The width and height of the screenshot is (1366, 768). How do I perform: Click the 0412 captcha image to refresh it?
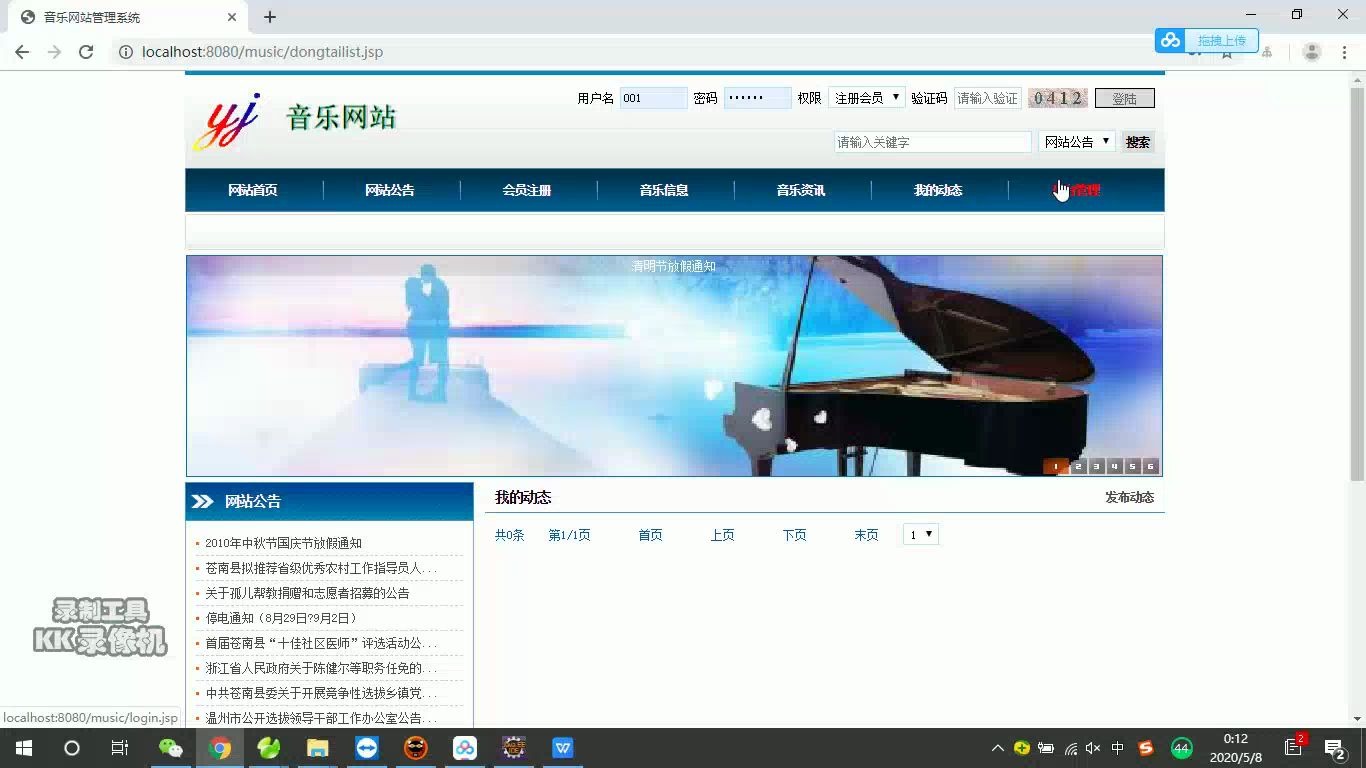tap(1057, 97)
